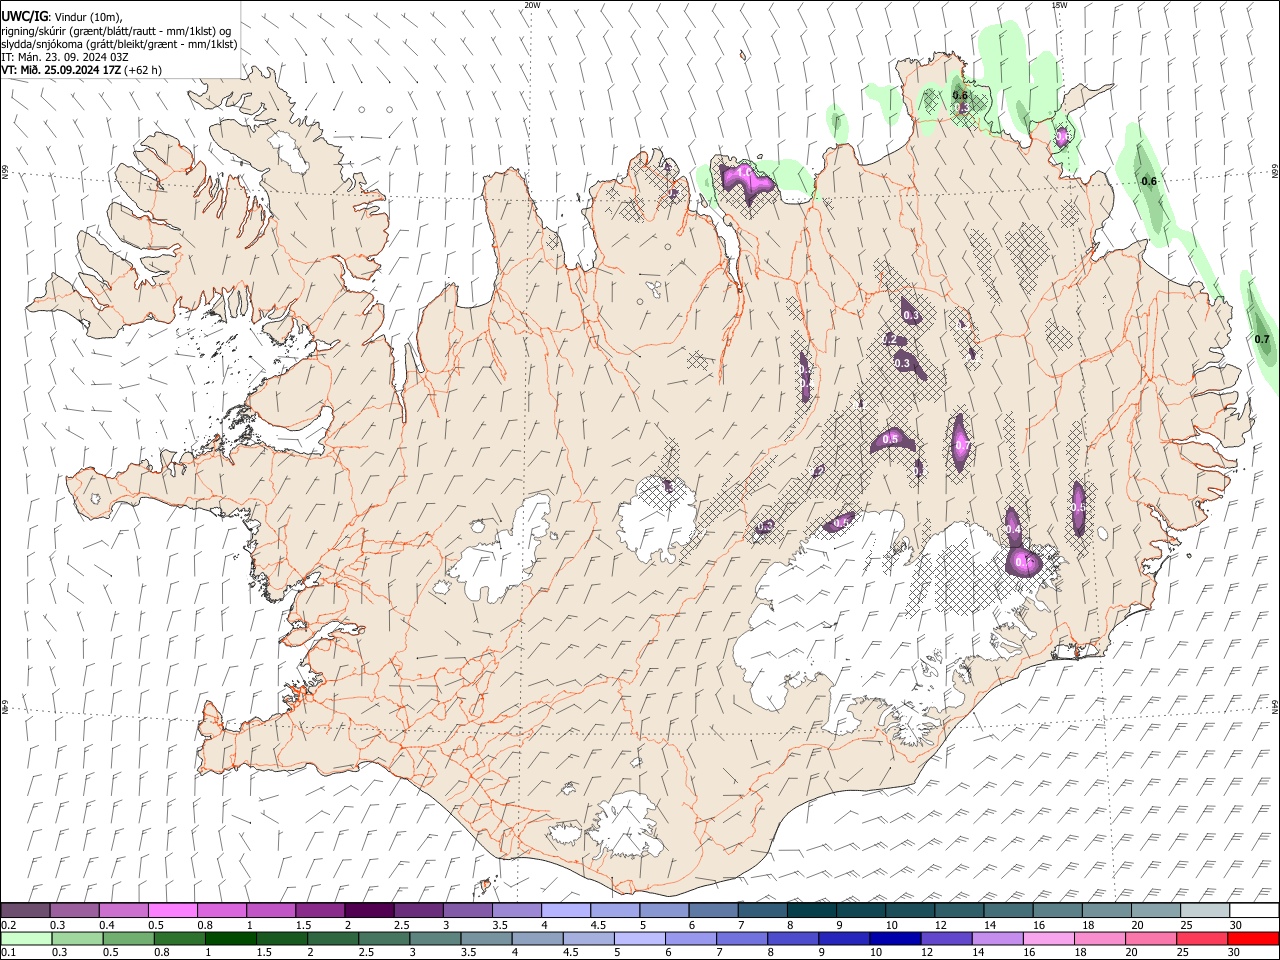Image resolution: width=1280 pixels, height=960 pixels.
Task: Click the '(+62 h)' forecast offset text
Action: click(x=143, y=70)
